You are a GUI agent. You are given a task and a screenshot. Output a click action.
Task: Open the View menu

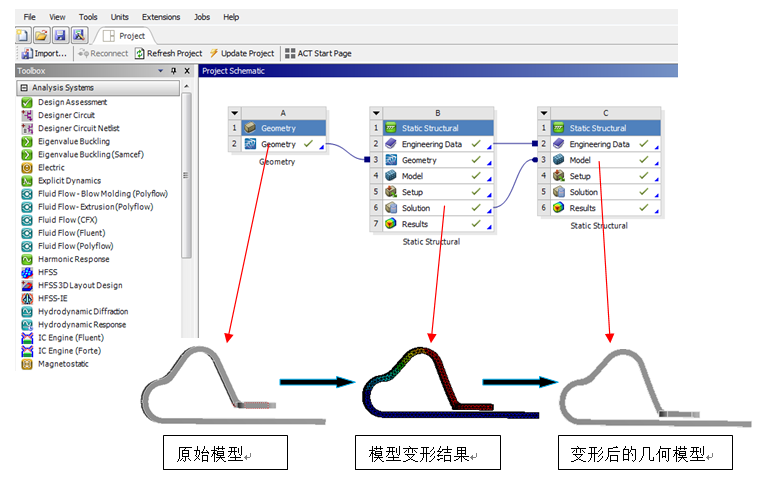tap(57, 17)
